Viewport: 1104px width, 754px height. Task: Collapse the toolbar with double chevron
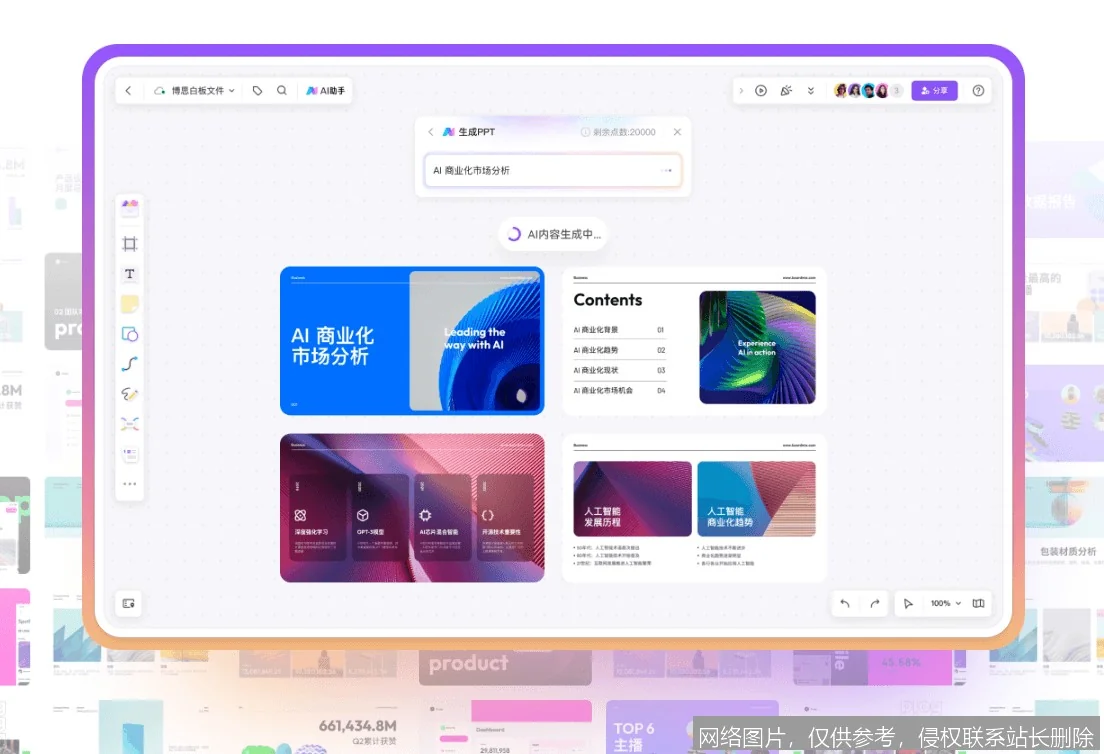coord(811,90)
